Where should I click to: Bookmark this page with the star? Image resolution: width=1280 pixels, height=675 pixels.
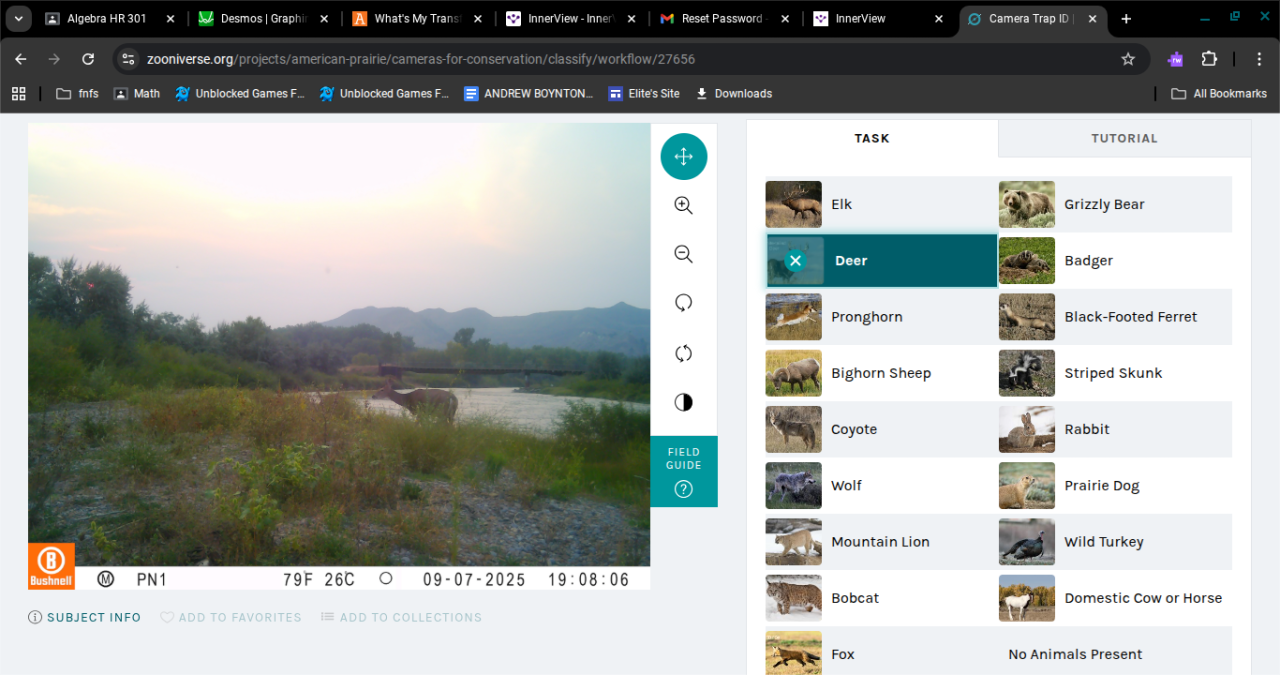[x=1128, y=59]
